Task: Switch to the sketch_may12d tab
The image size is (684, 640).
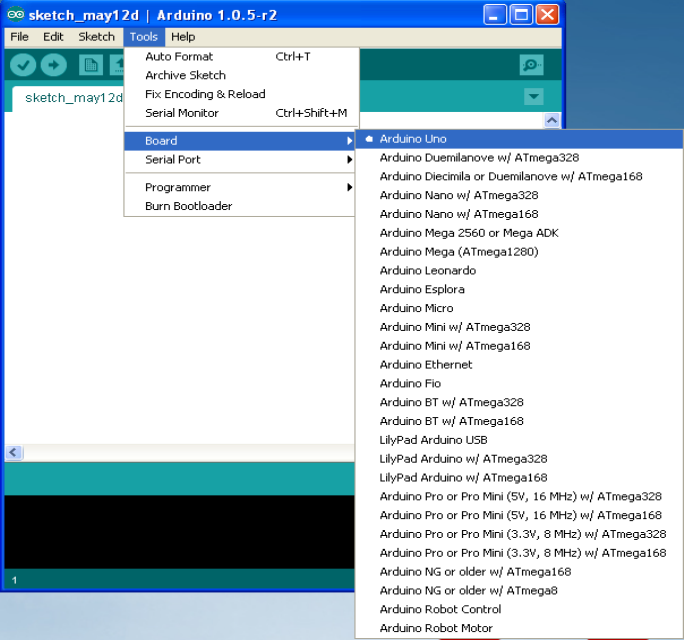Action: click(x=69, y=98)
